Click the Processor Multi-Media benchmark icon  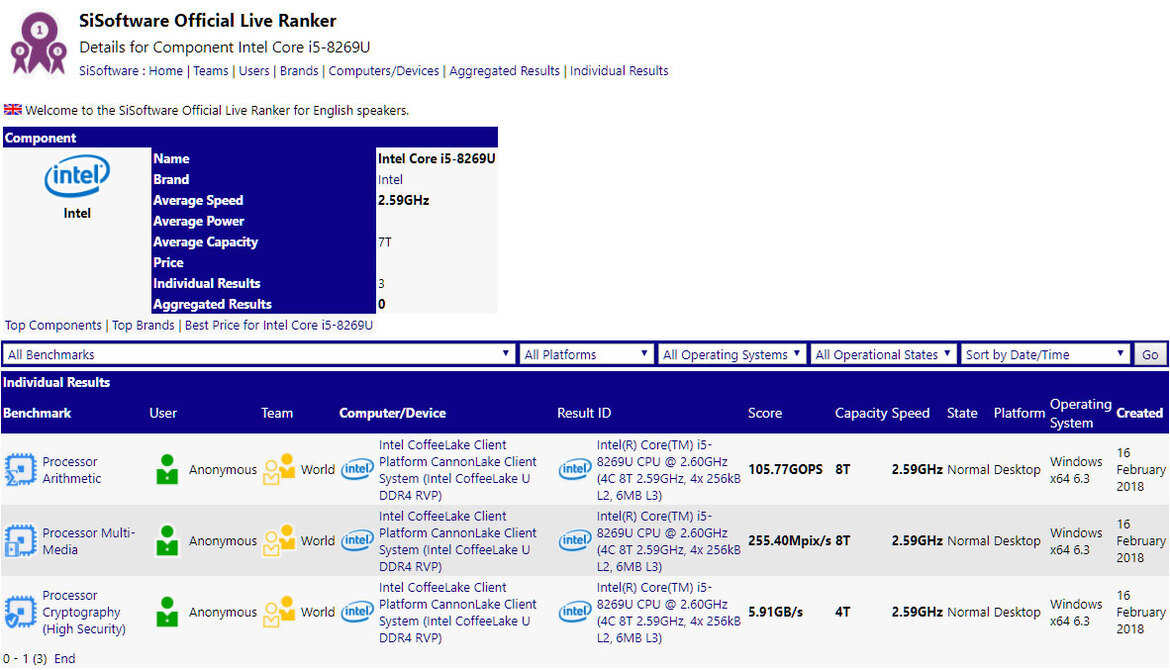pos(20,541)
